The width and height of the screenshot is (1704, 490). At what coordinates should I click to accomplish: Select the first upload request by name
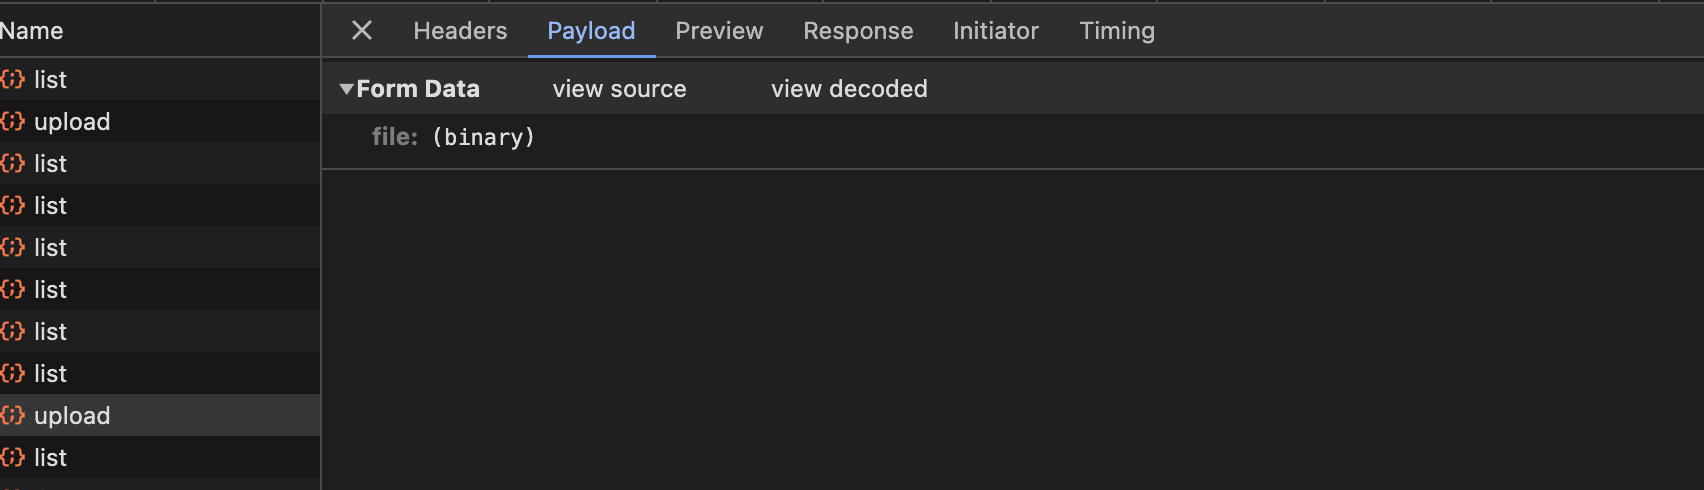pos(72,121)
